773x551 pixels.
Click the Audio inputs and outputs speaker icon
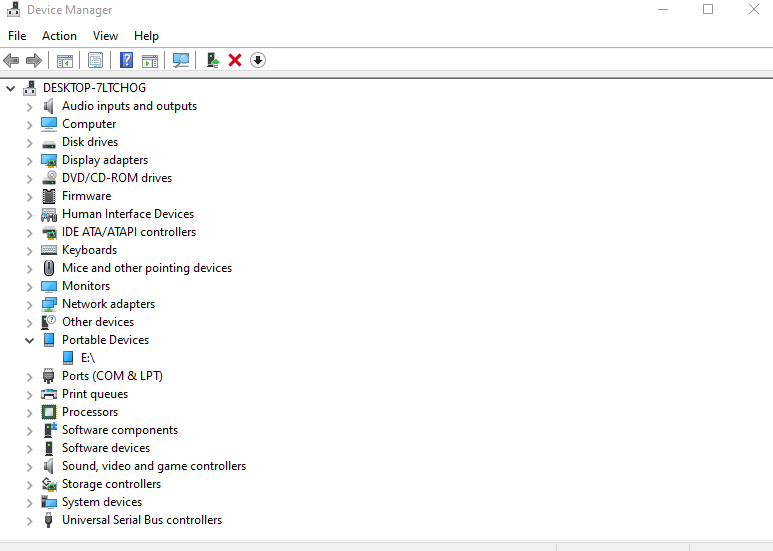tap(48, 106)
